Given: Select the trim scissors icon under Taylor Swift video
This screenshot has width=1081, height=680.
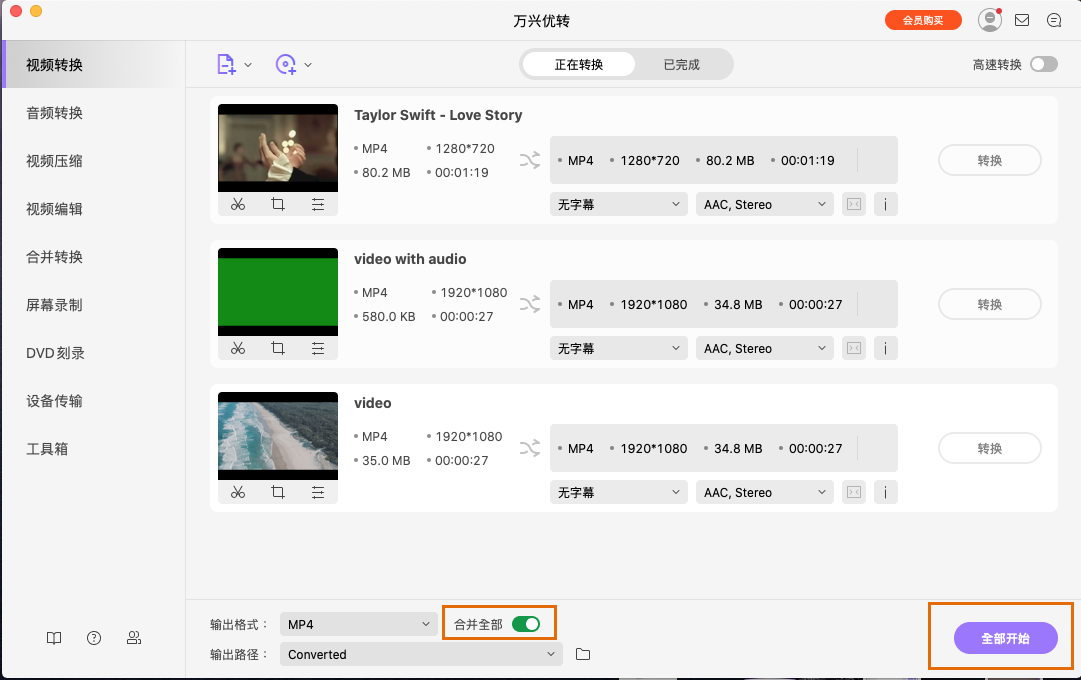Looking at the screenshot, I should click(237, 204).
